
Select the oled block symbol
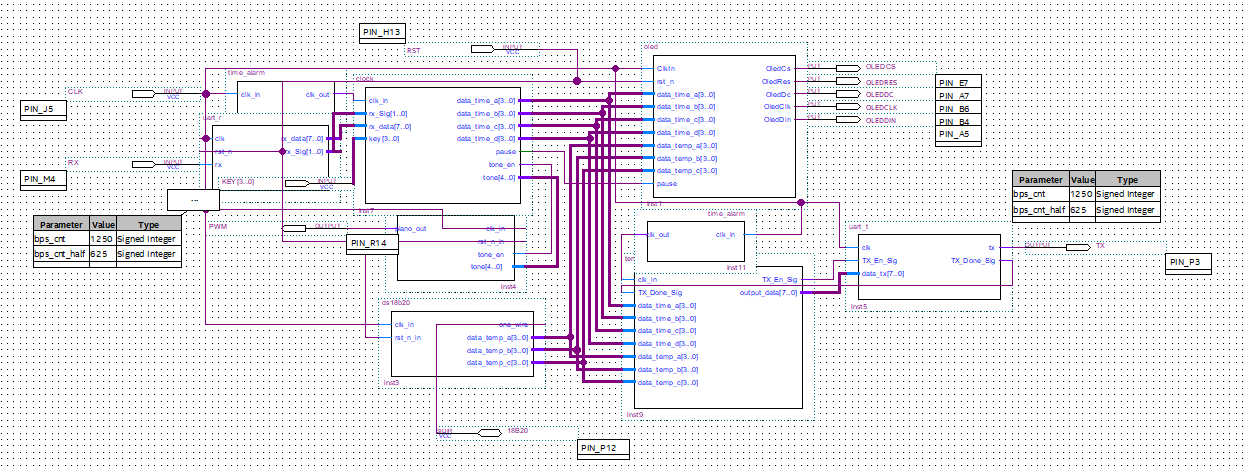click(x=724, y=125)
